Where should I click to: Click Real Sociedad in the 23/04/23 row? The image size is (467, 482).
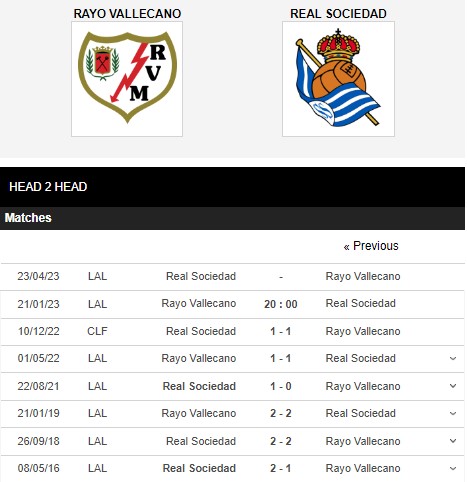coord(201,276)
